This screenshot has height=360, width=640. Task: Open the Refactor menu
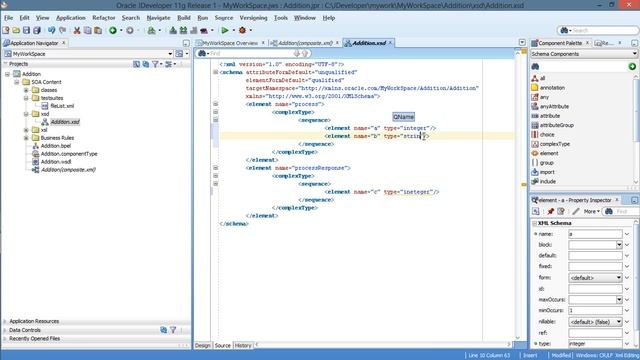tap(104, 18)
